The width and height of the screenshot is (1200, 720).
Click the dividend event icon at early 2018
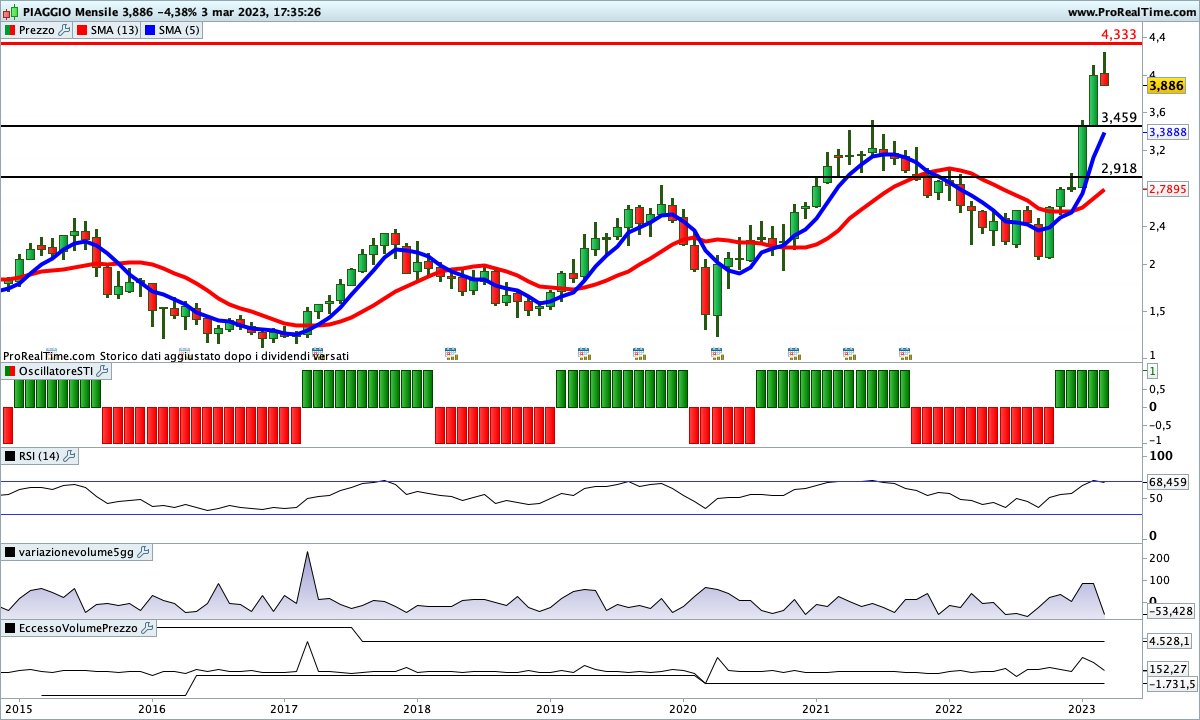pos(450,353)
